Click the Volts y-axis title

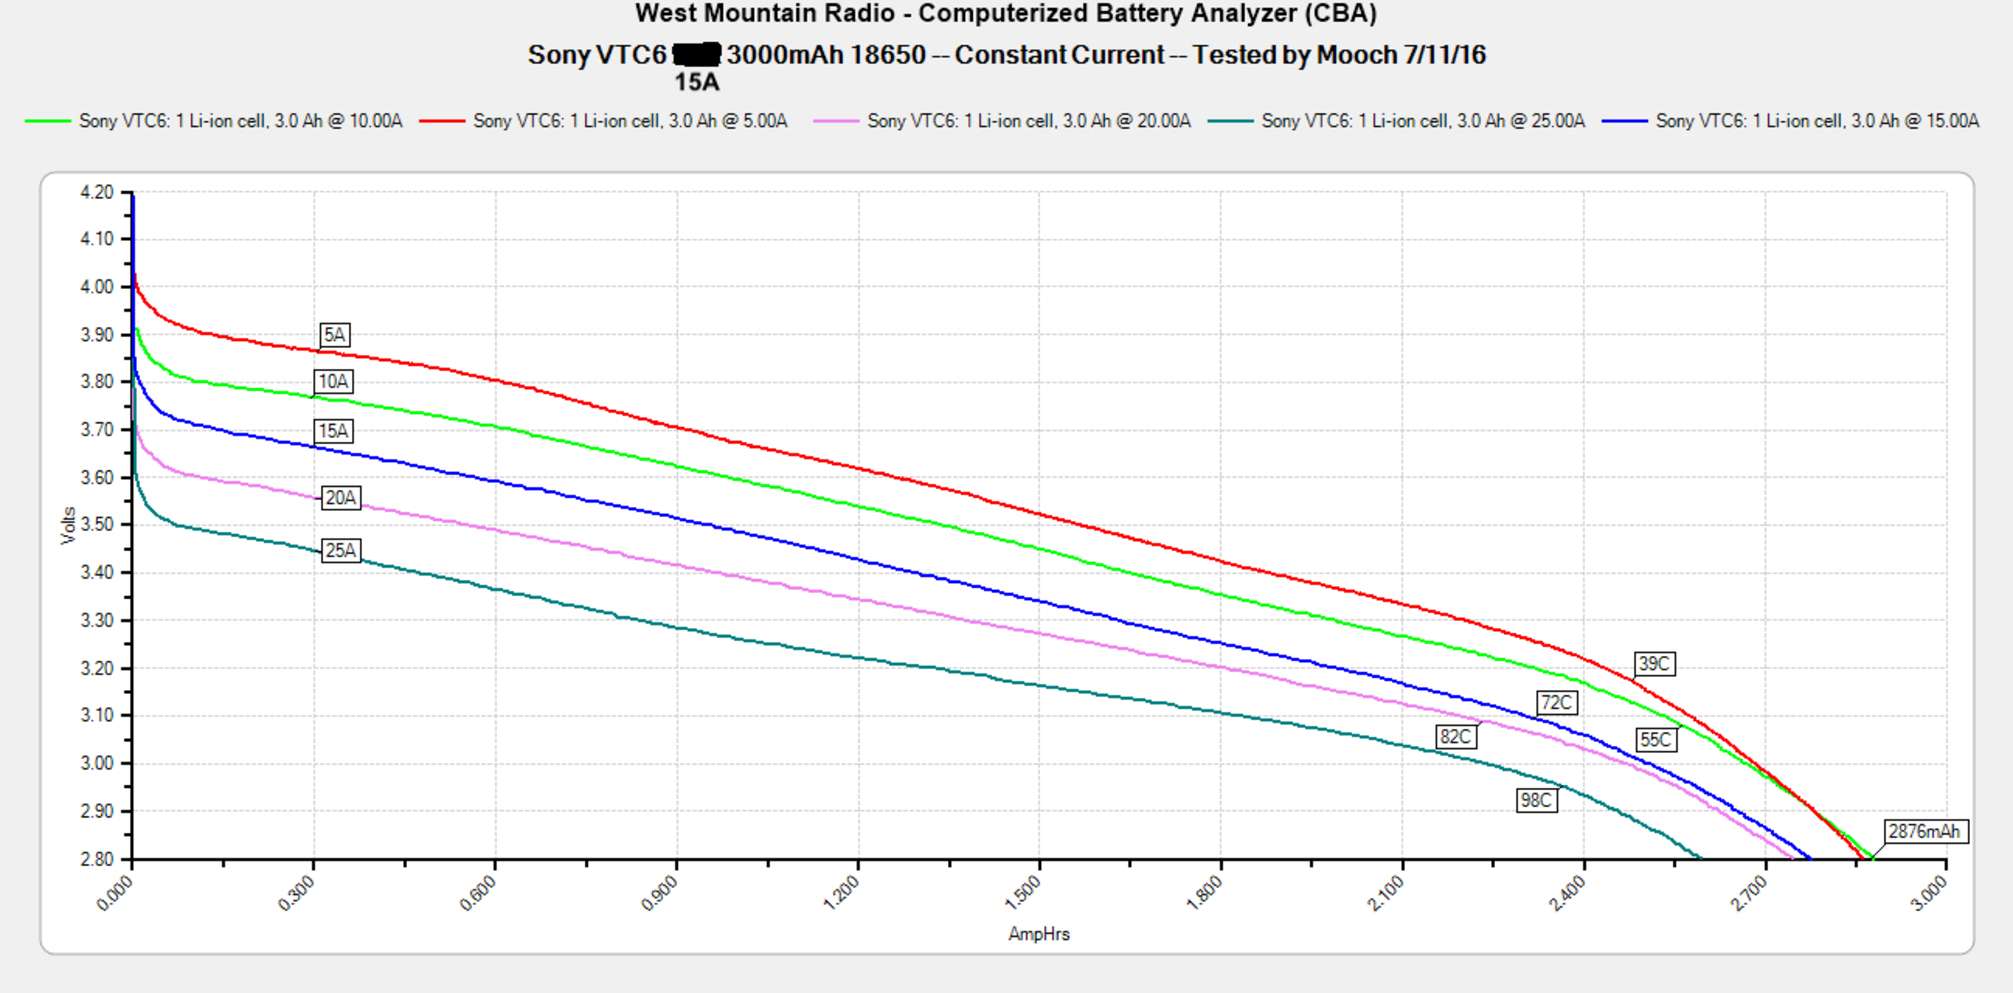tap(68, 525)
